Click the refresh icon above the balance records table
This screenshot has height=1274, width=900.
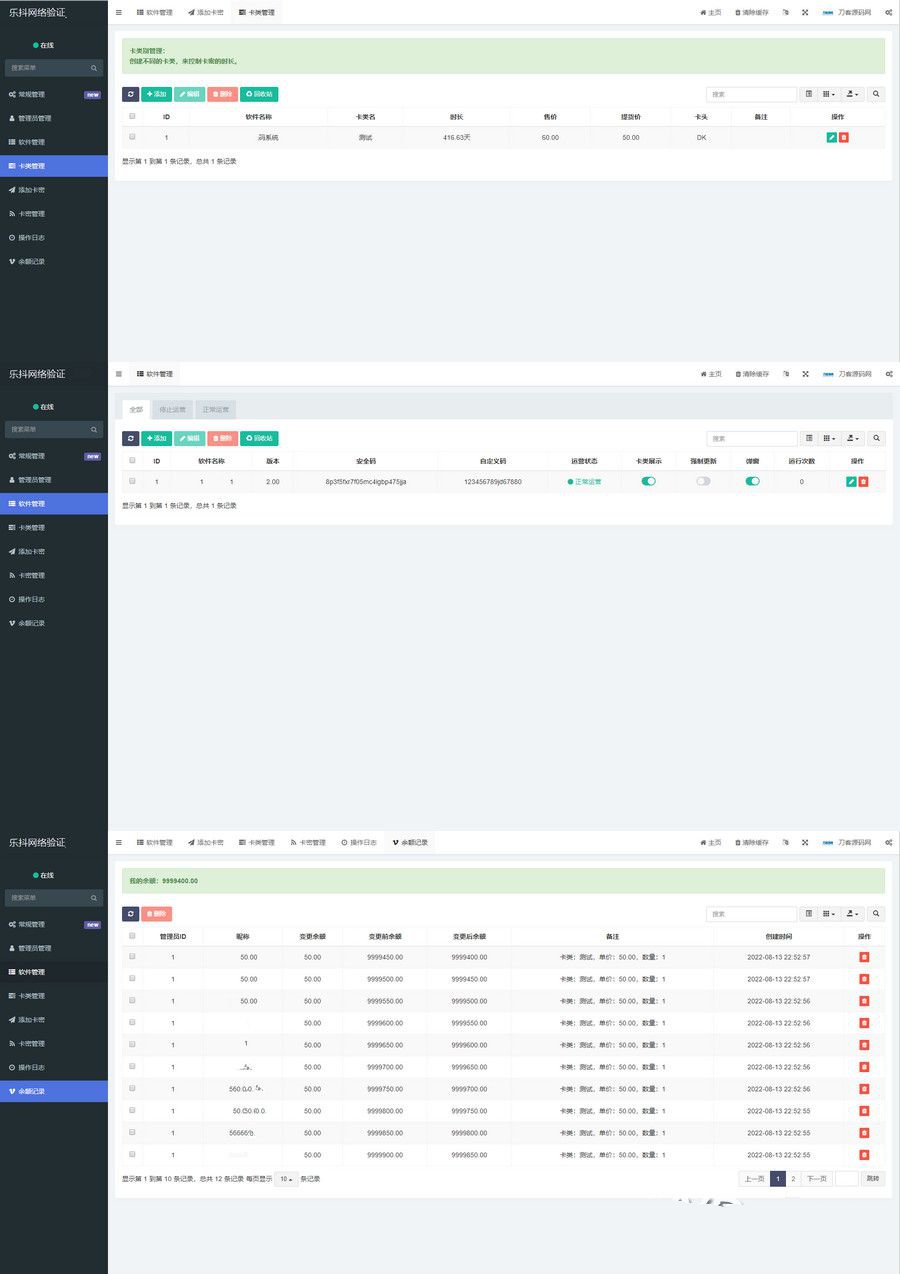coord(131,914)
